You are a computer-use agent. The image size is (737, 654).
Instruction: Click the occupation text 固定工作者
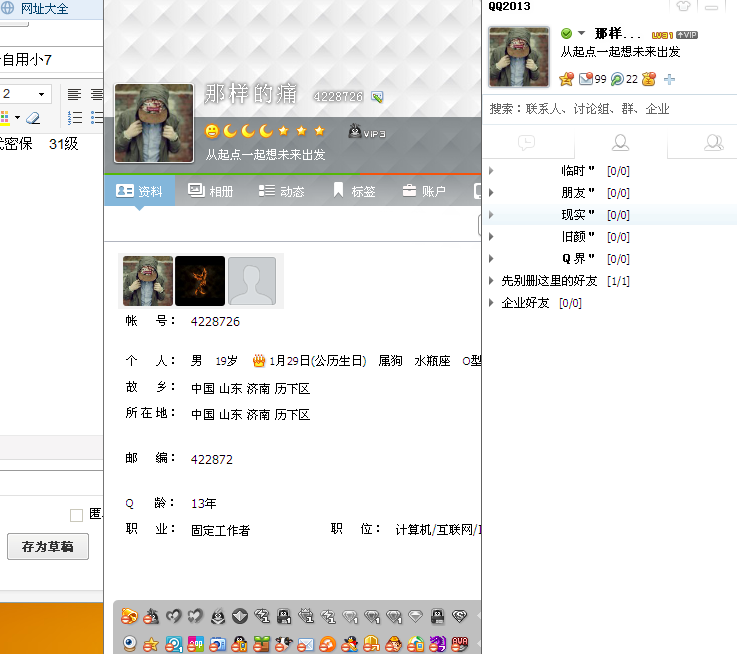[x=220, y=530]
